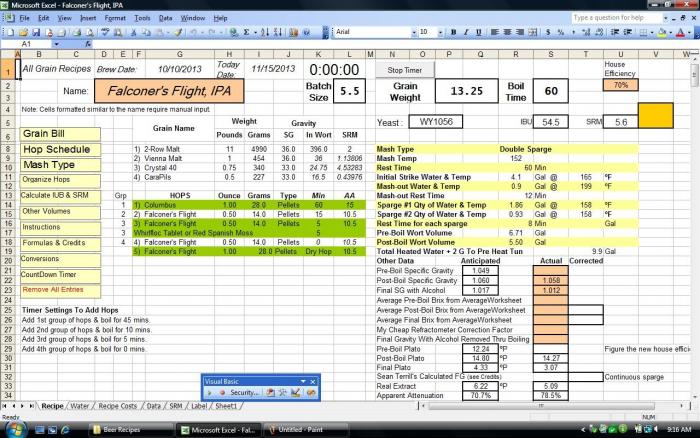Open the Tools menu
The height and width of the screenshot is (438, 700).
tap(142, 18)
